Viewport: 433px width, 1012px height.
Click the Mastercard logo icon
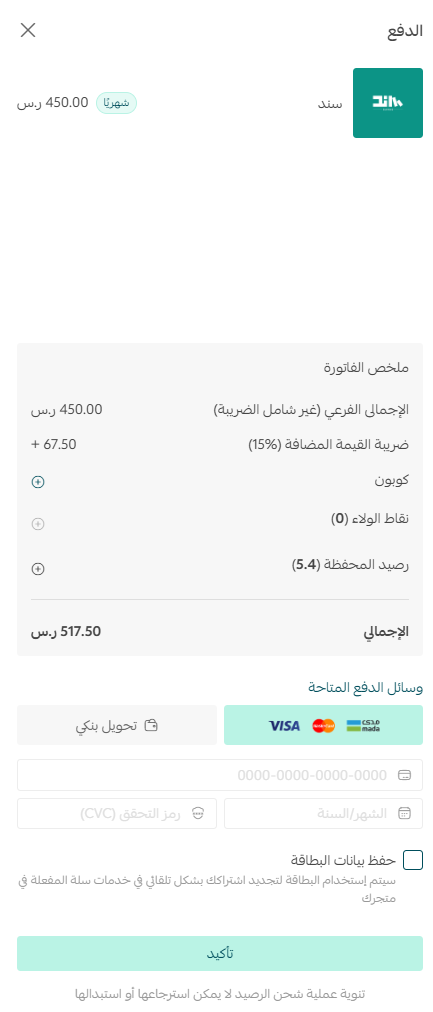tap(323, 725)
